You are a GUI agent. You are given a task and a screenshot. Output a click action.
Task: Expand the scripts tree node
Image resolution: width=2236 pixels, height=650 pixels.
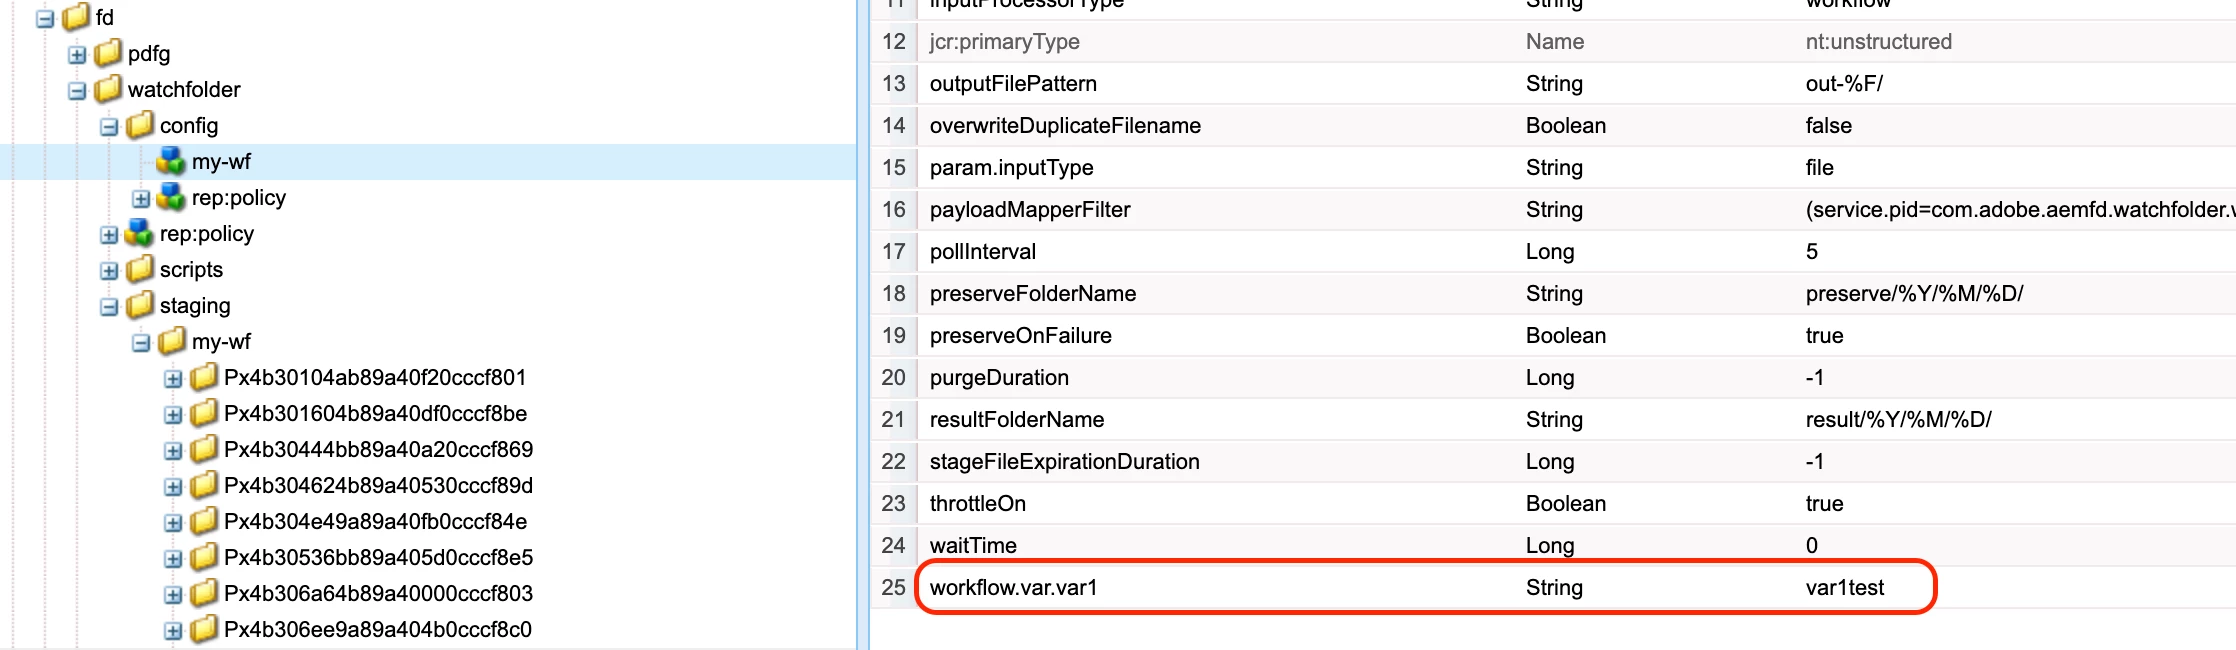[x=109, y=271]
